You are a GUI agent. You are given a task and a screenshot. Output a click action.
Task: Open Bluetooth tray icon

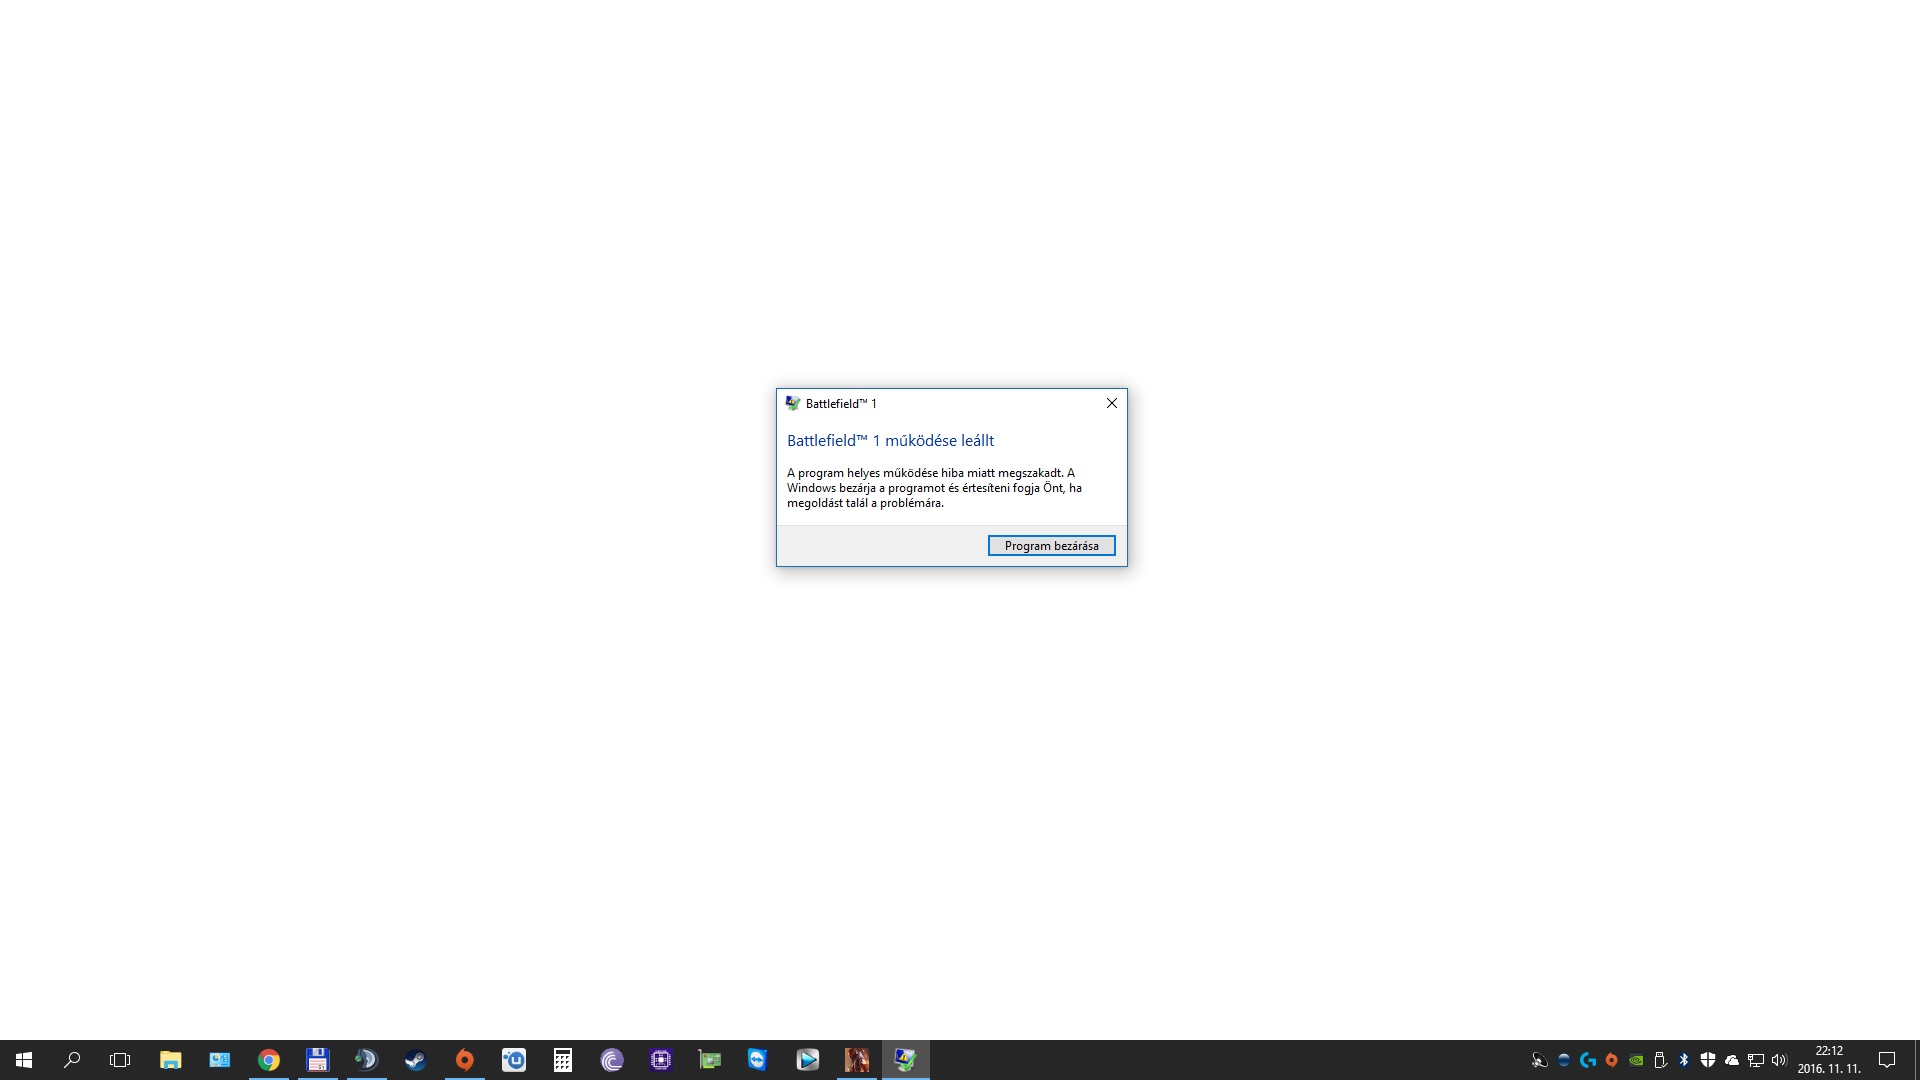pos(1684,1060)
